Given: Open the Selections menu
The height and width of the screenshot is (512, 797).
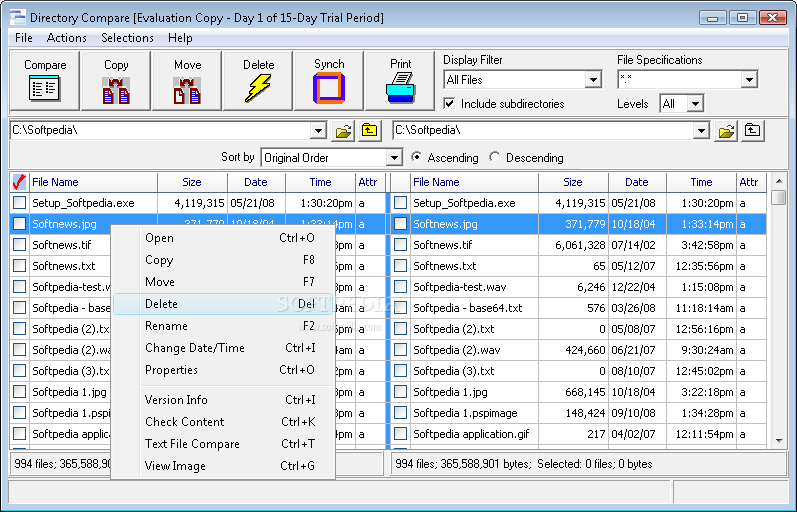Looking at the screenshot, I should pyautogui.click(x=127, y=38).
